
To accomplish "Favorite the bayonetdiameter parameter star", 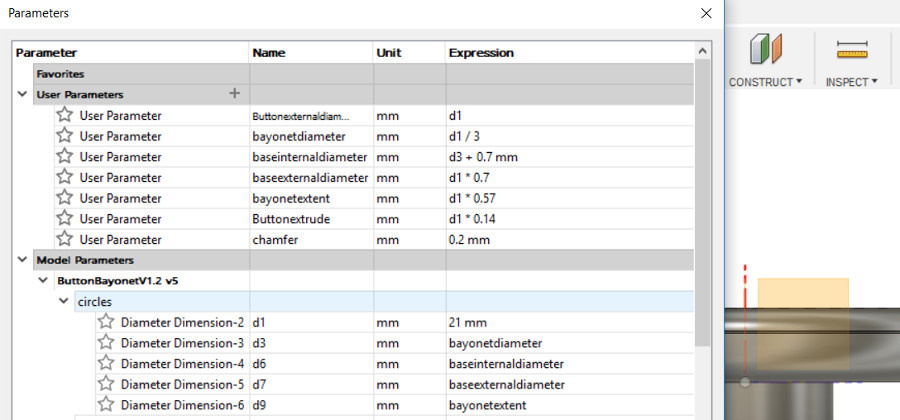I will click(65, 136).
